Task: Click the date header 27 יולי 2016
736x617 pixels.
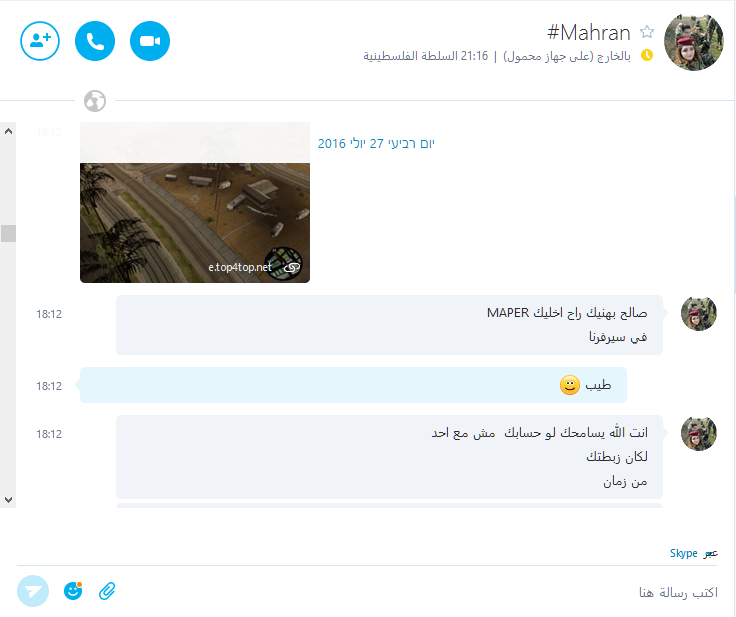Action: 376,144
